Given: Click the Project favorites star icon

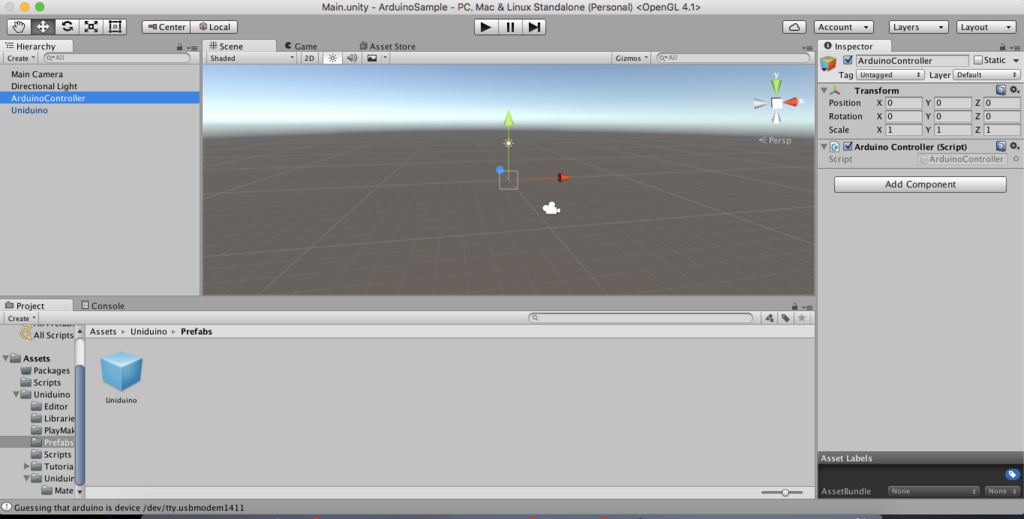Looking at the screenshot, I should coord(802,318).
